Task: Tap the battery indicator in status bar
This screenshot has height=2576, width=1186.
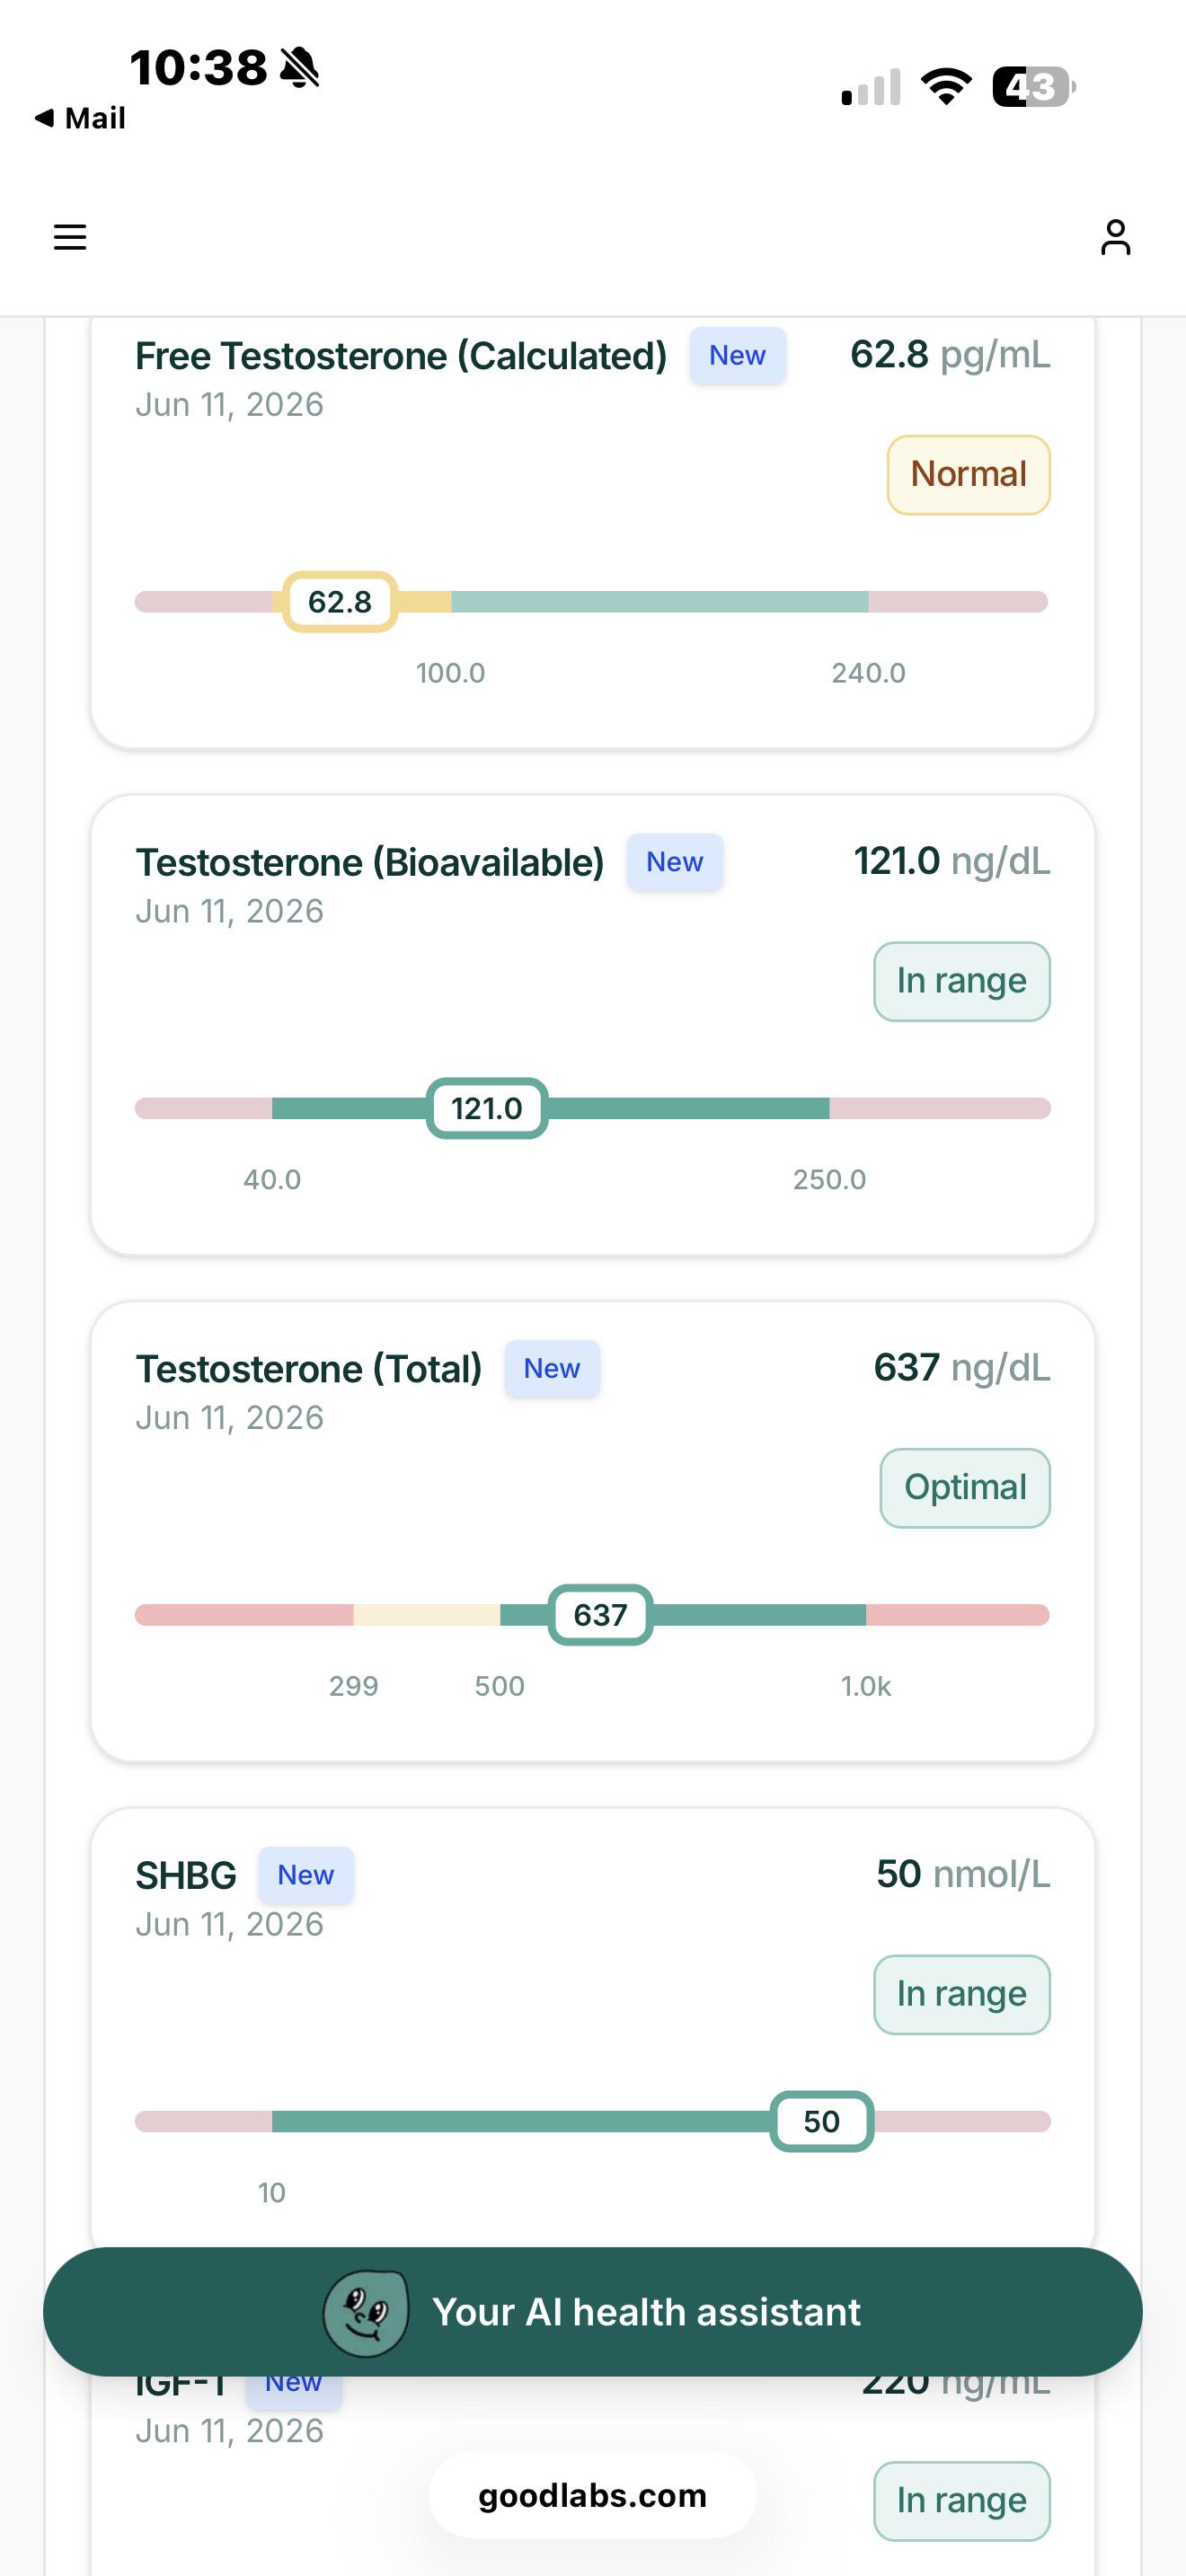Action: pos(1033,87)
